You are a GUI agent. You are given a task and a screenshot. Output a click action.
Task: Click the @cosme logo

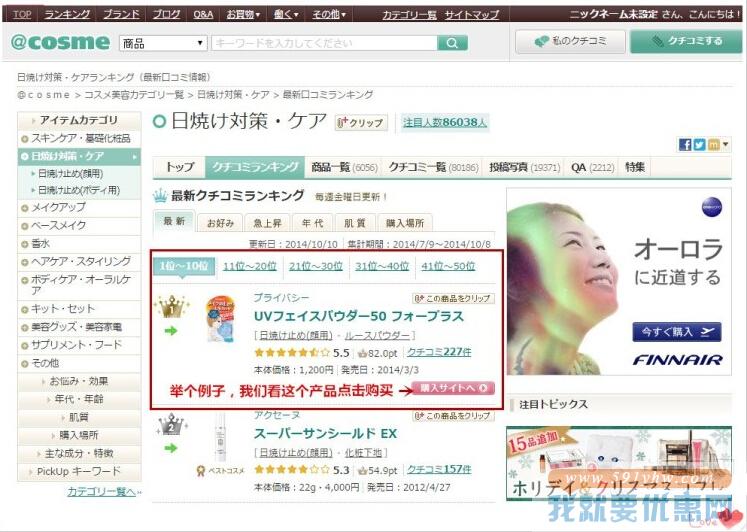(61, 42)
